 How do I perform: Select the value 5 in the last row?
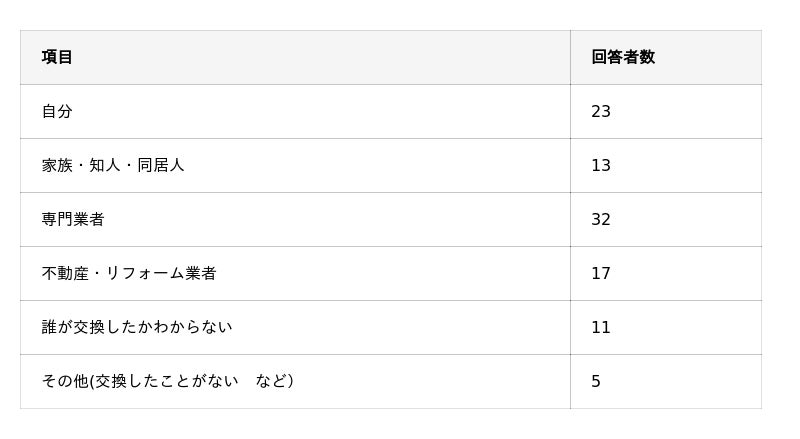pyautogui.click(x=596, y=381)
